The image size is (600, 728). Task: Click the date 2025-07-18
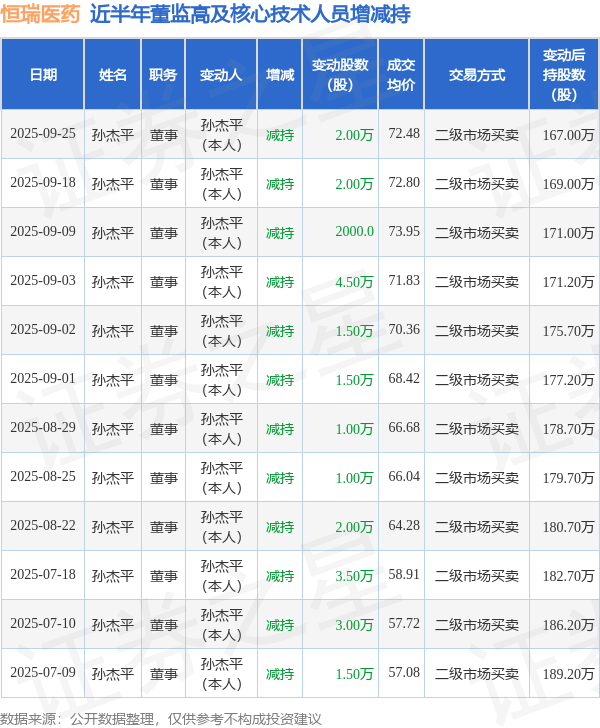tap(43, 574)
